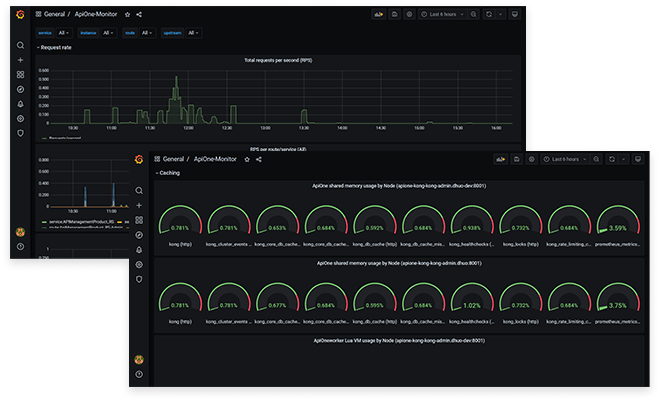The image size is (660, 401).
Task: Refresh the dashboard in the front window
Action: pyautogui.click(x=612, y=159)
